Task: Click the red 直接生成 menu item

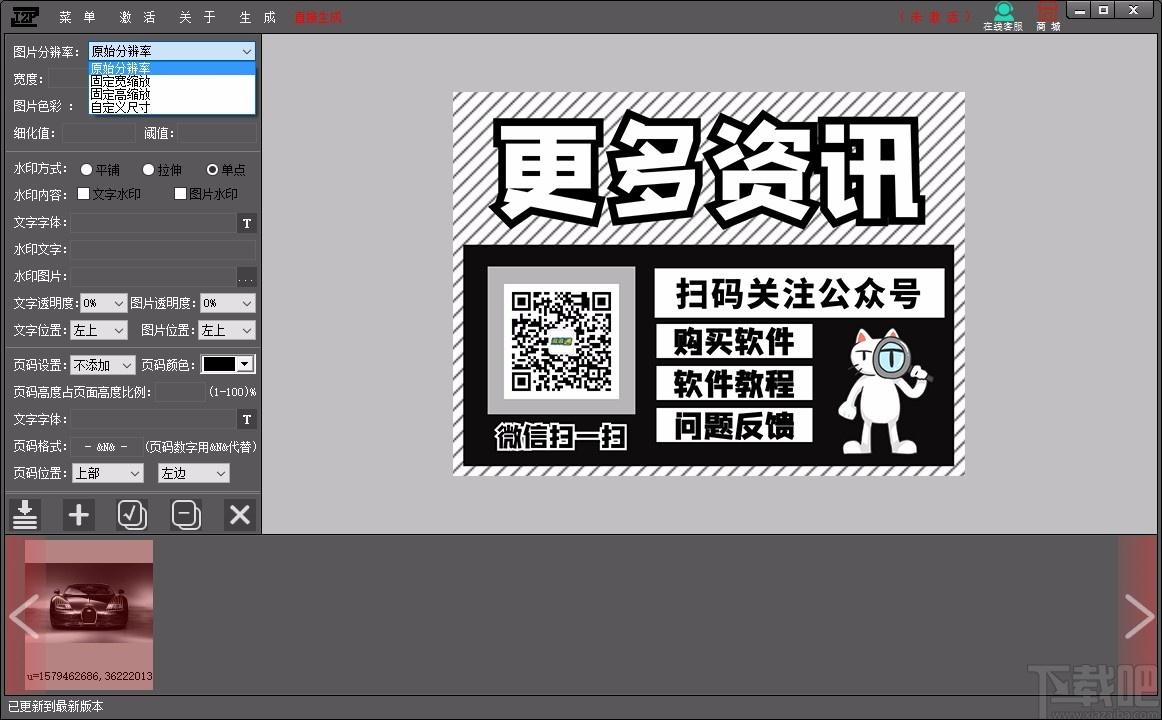Action: [x=319, y=17]
